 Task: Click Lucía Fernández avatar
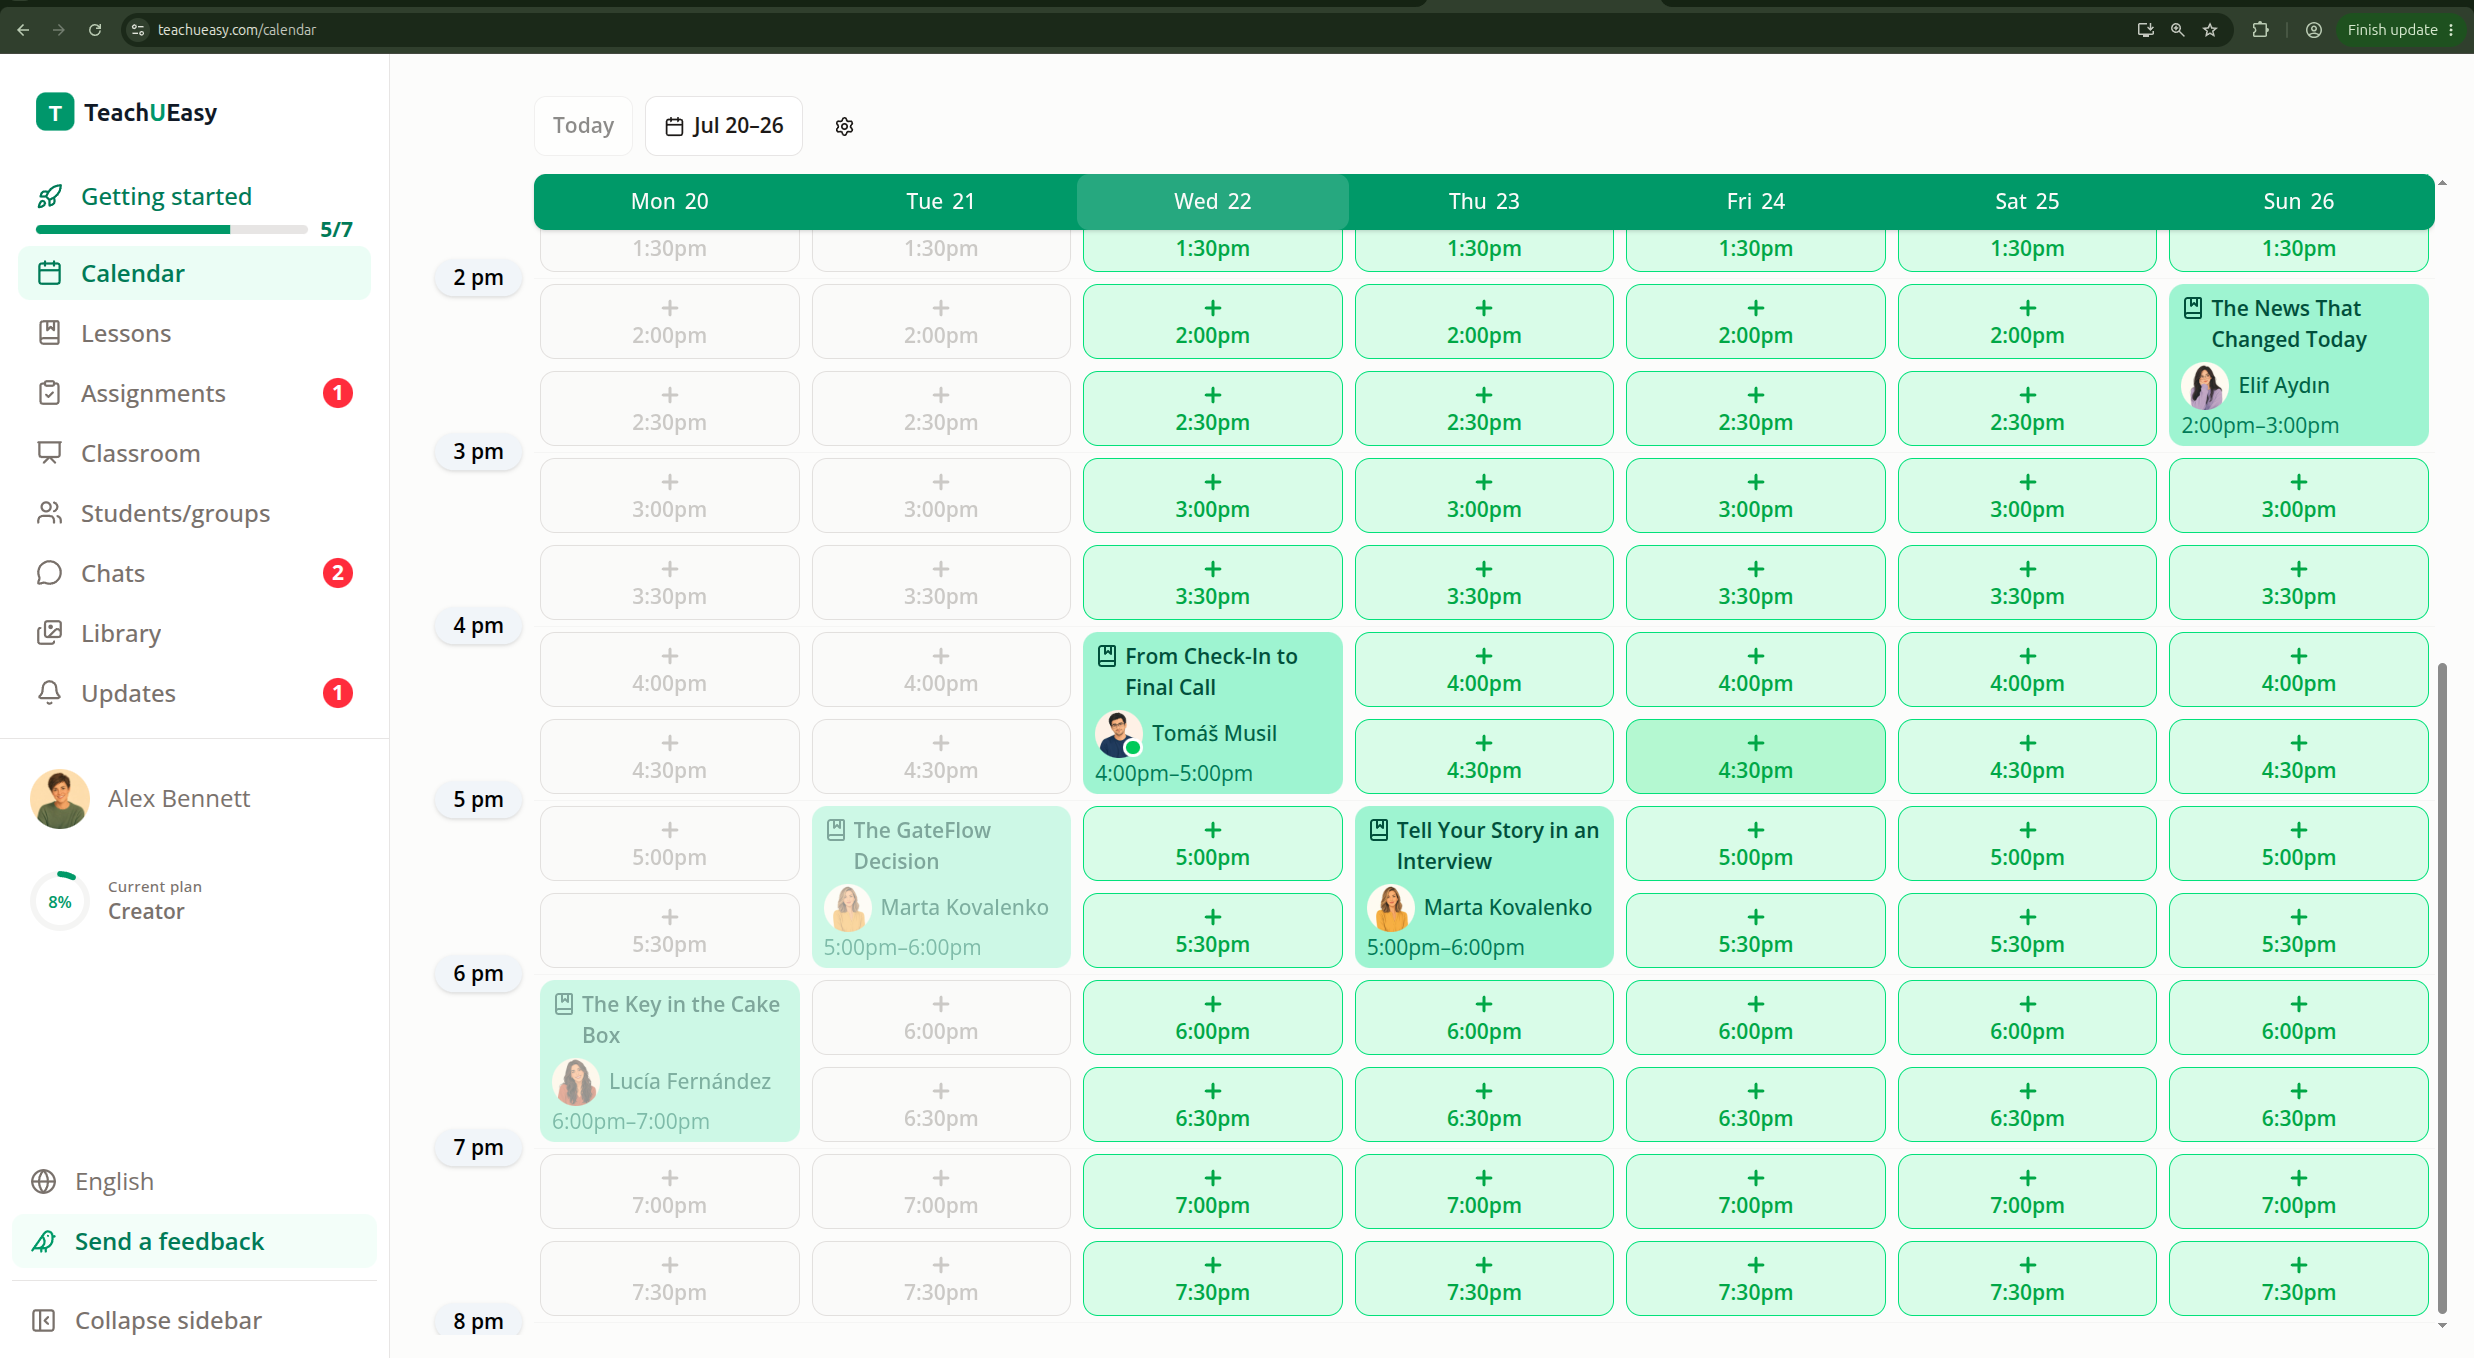575,1082
